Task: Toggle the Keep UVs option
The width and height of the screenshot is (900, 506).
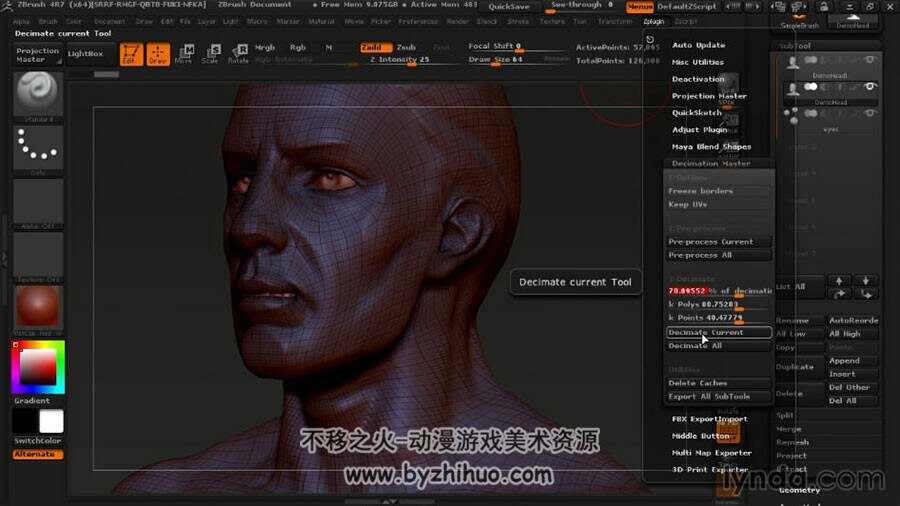Action: tap(719, 205)
